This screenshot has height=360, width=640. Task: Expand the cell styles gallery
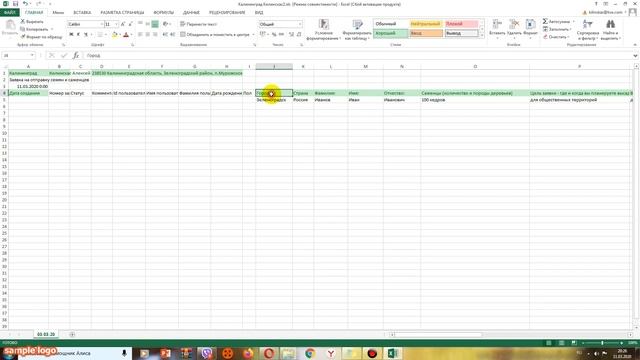point(482,36)
